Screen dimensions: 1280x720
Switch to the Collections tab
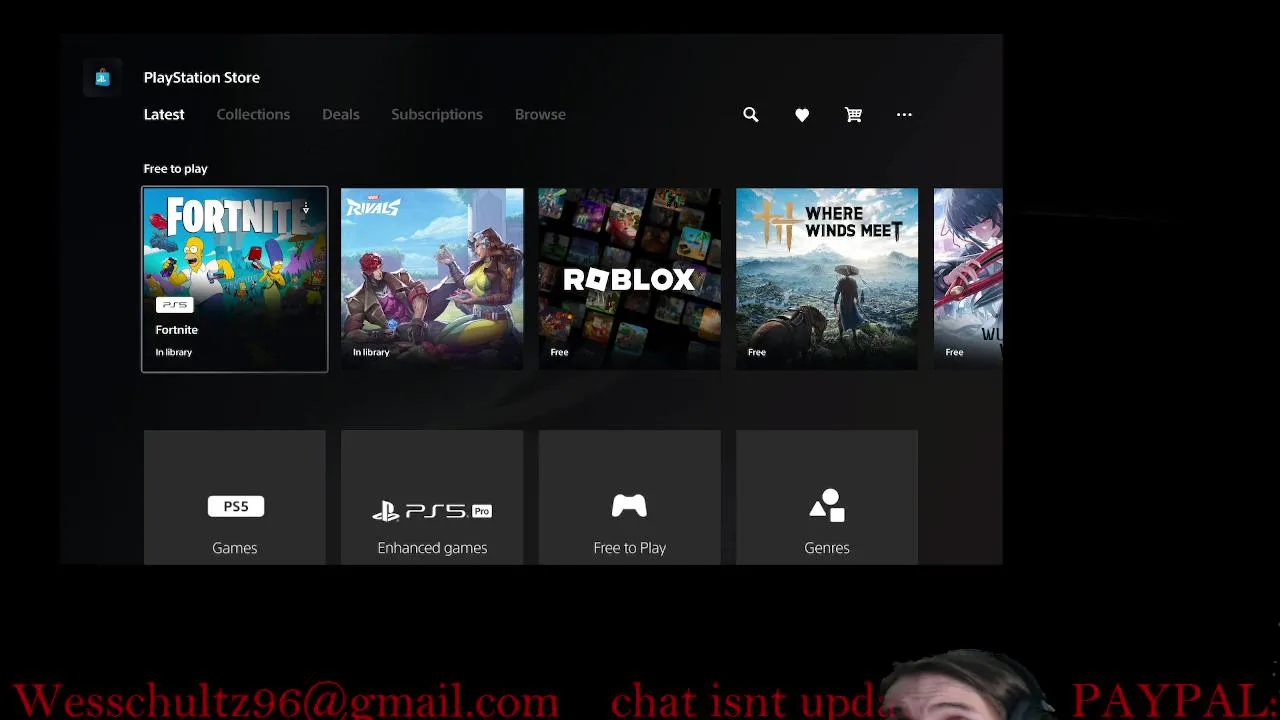(253, 115)
